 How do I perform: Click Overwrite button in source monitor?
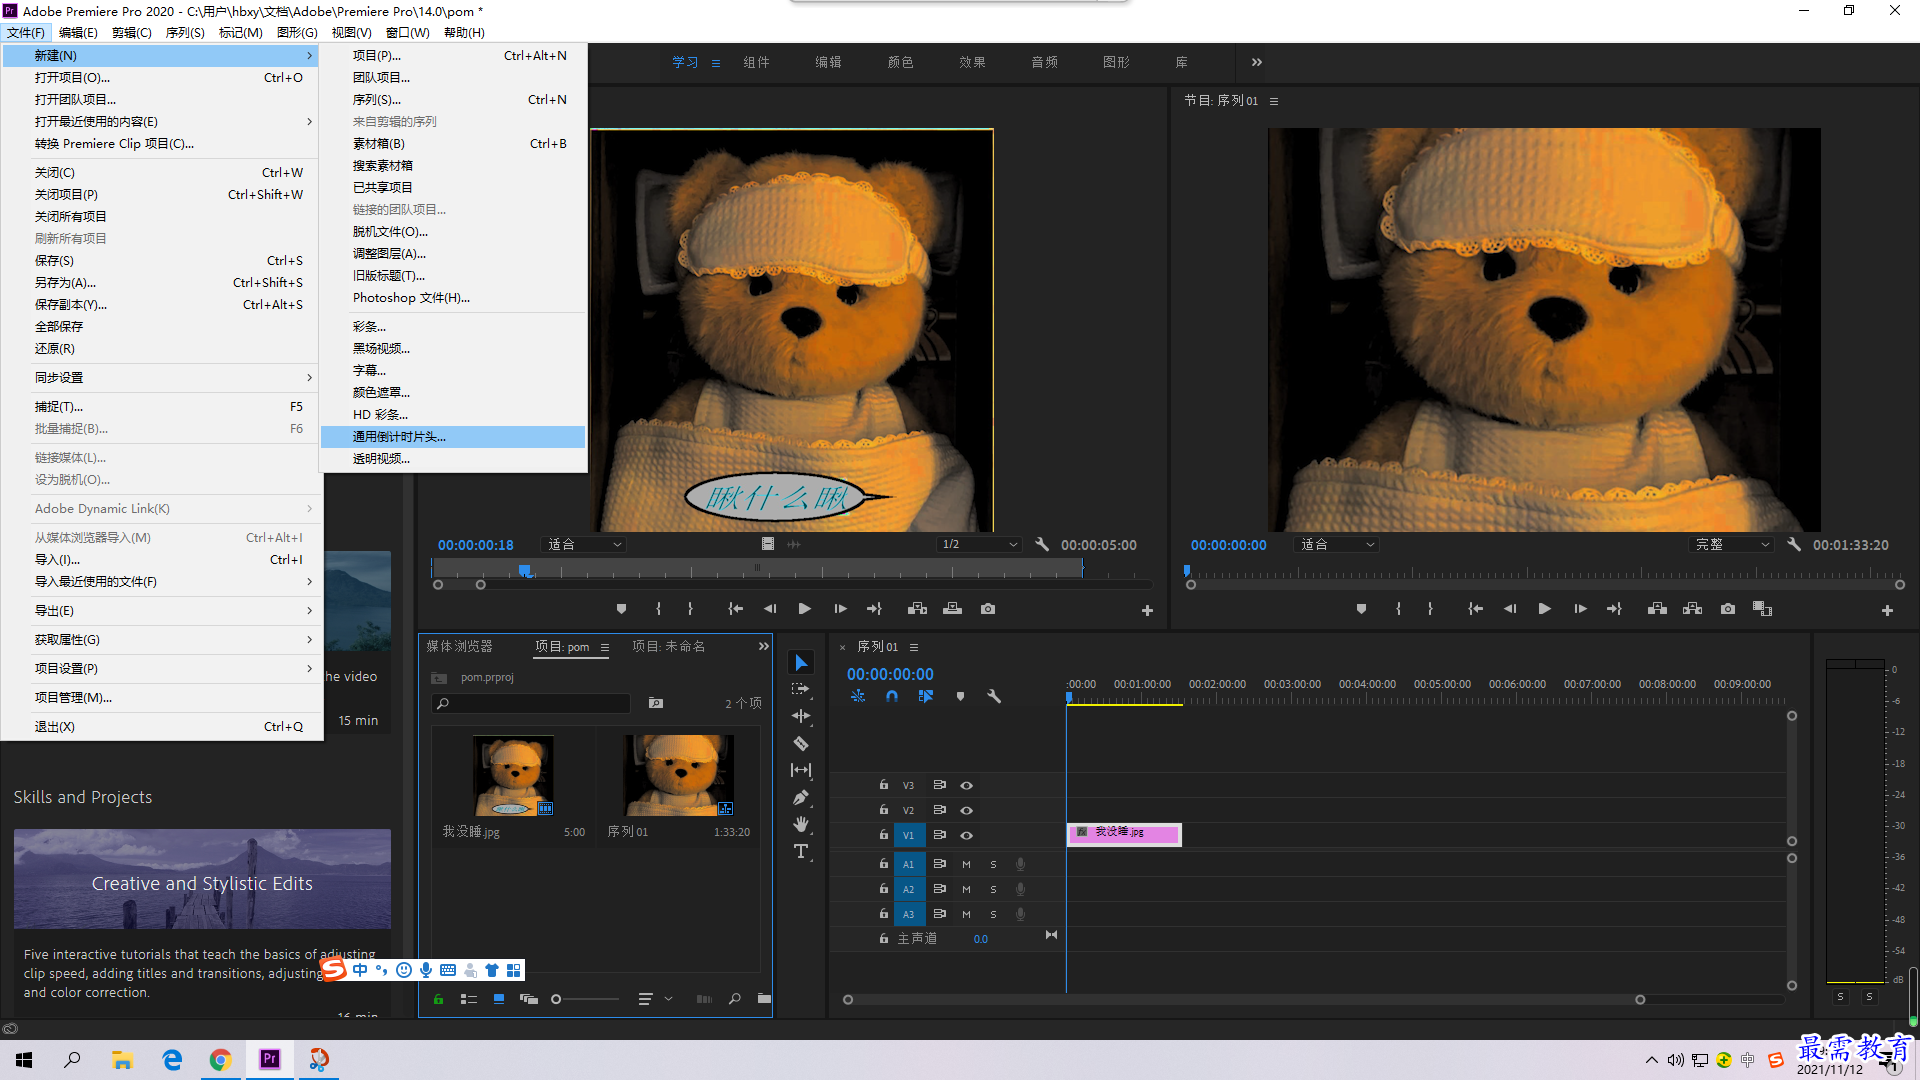coord(952,609)
